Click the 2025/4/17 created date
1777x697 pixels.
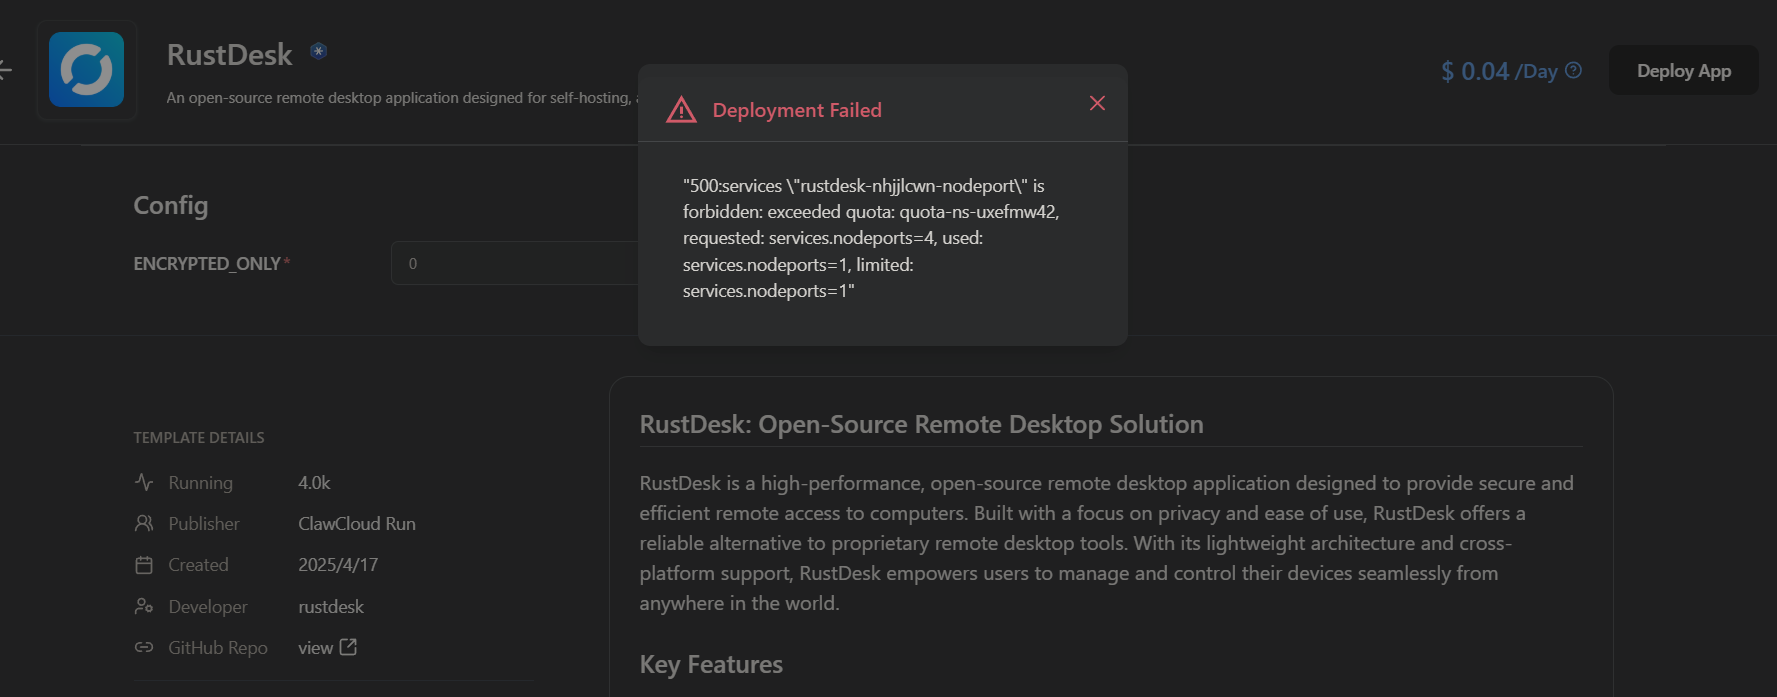[x=338, y=565]
